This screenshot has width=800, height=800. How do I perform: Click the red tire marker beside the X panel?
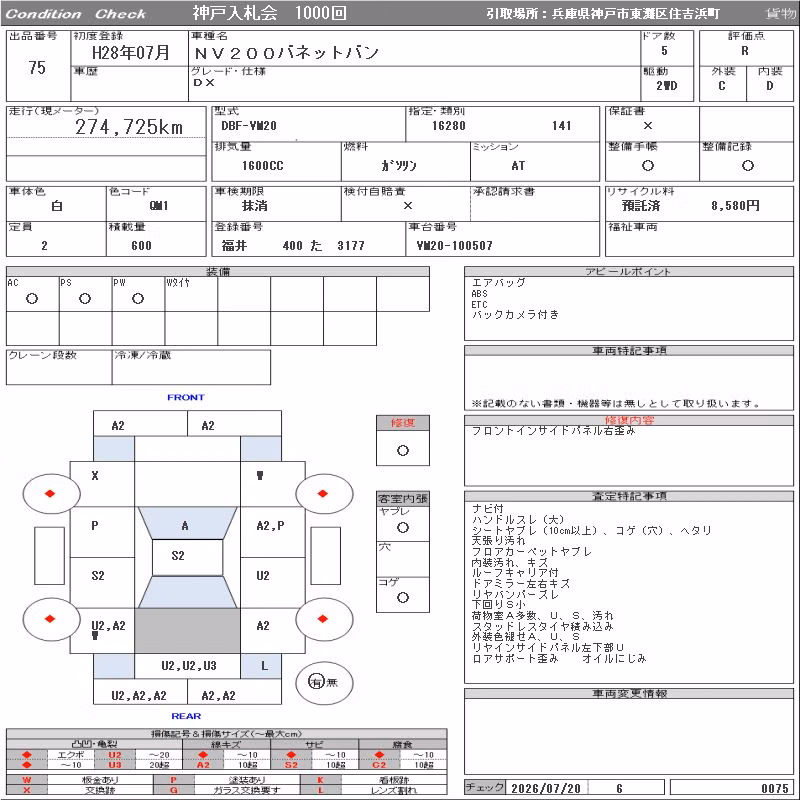[x=50, y=493]
